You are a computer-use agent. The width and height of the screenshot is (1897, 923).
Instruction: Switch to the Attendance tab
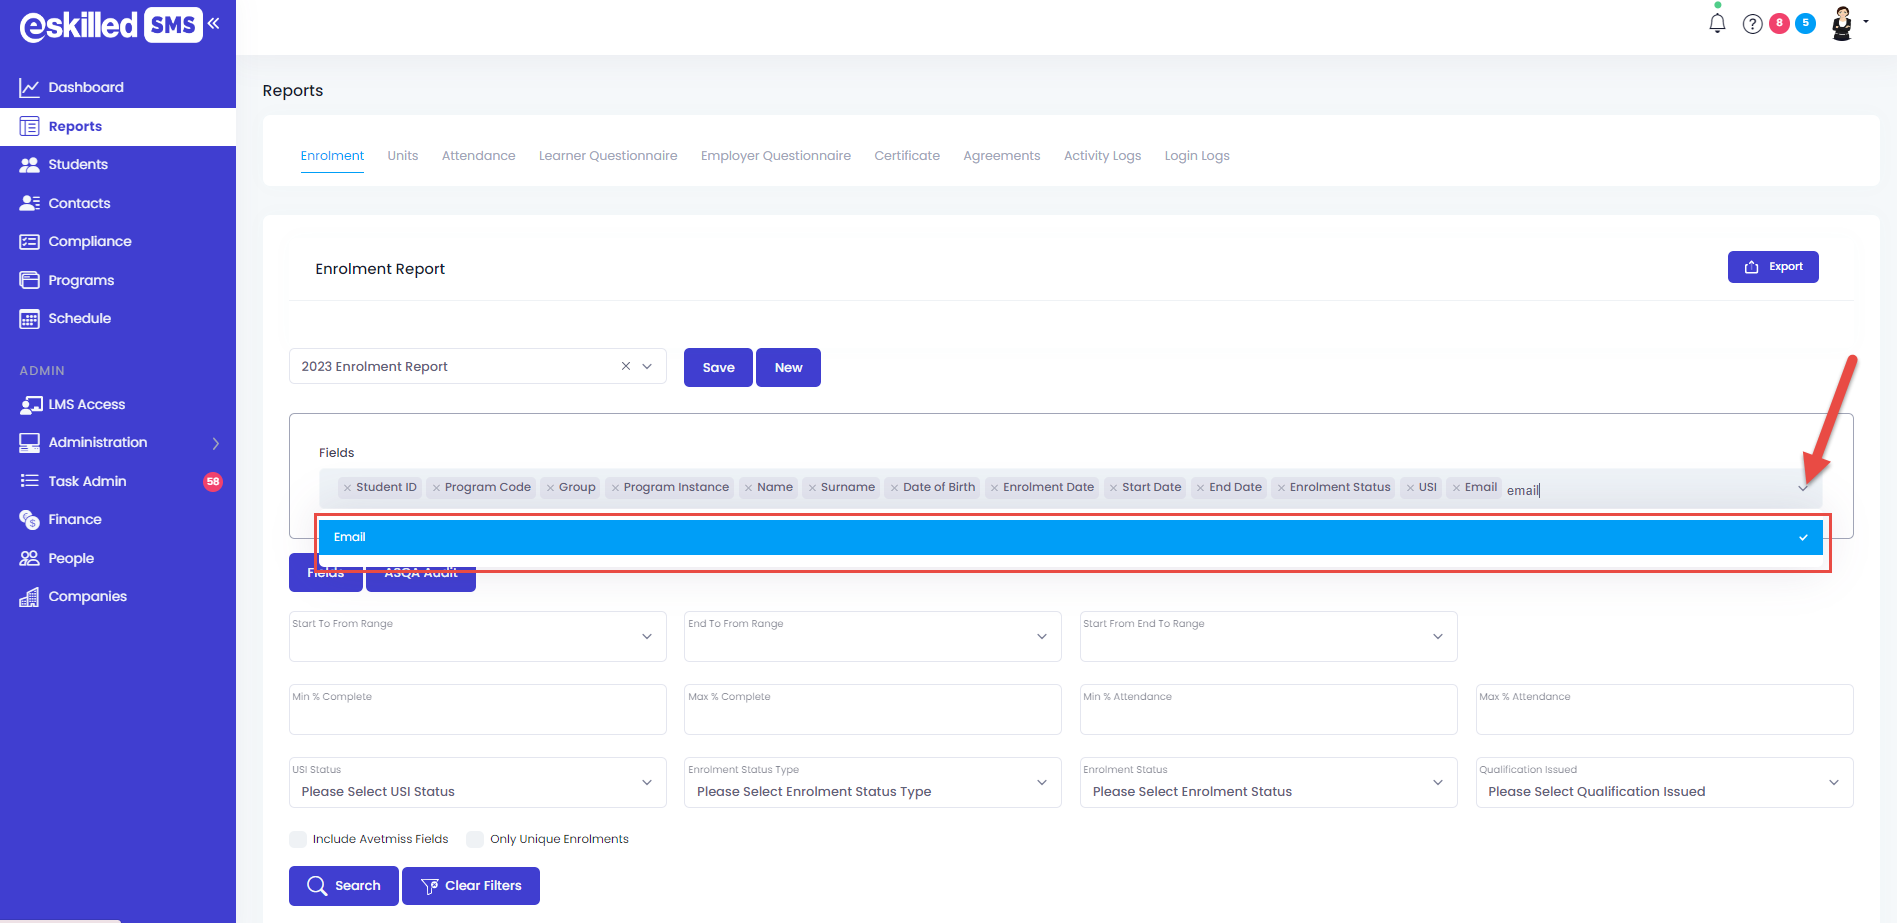pyautogui.click(x=478, y=156)
